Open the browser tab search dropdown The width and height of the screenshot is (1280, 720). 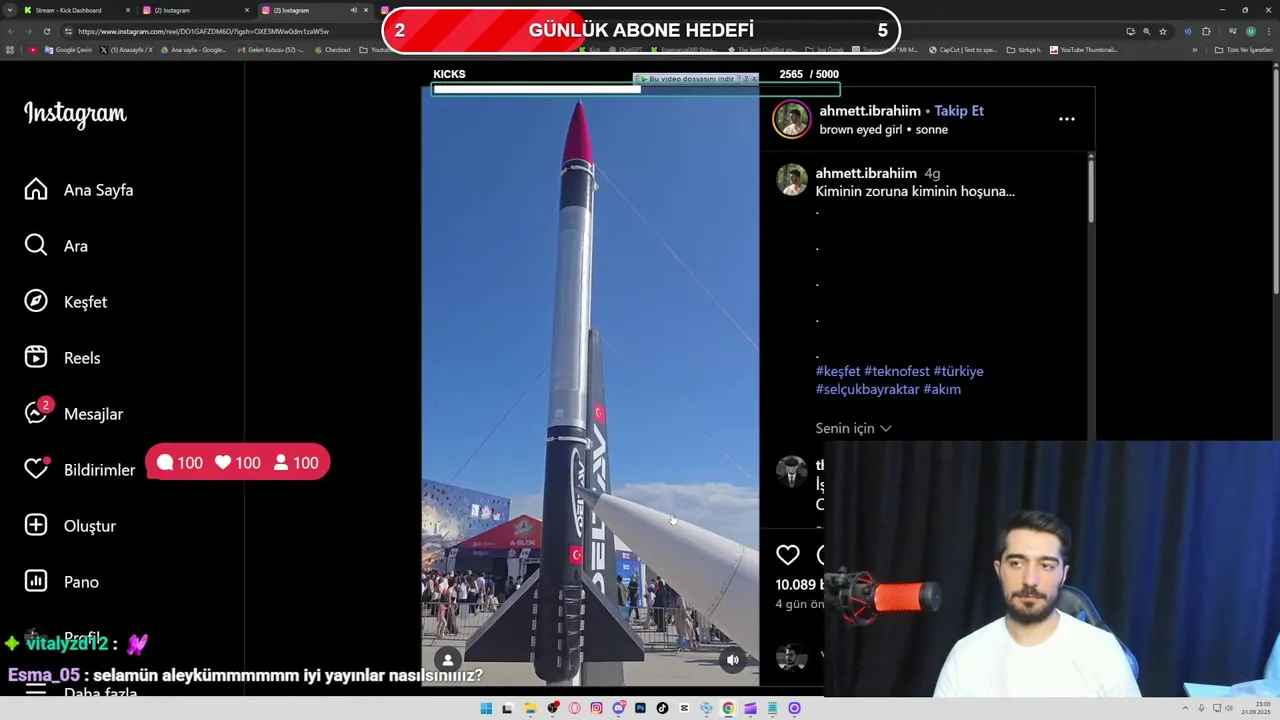pyautogui.click(x=9, y=10)
